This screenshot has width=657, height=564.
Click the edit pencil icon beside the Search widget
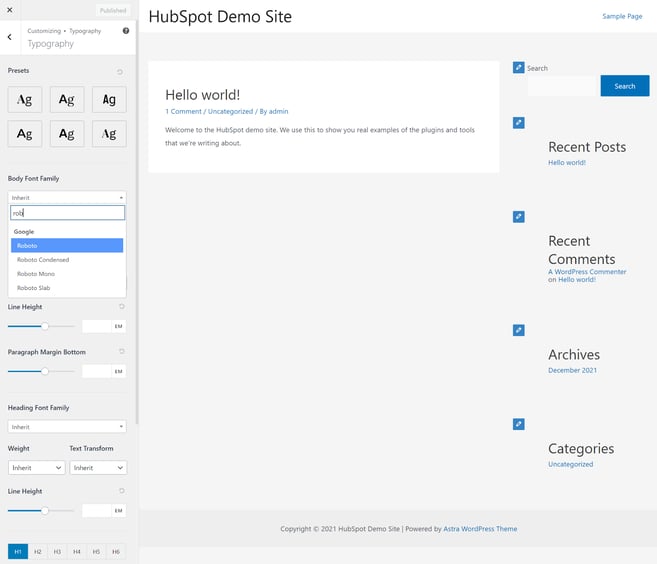518,67
